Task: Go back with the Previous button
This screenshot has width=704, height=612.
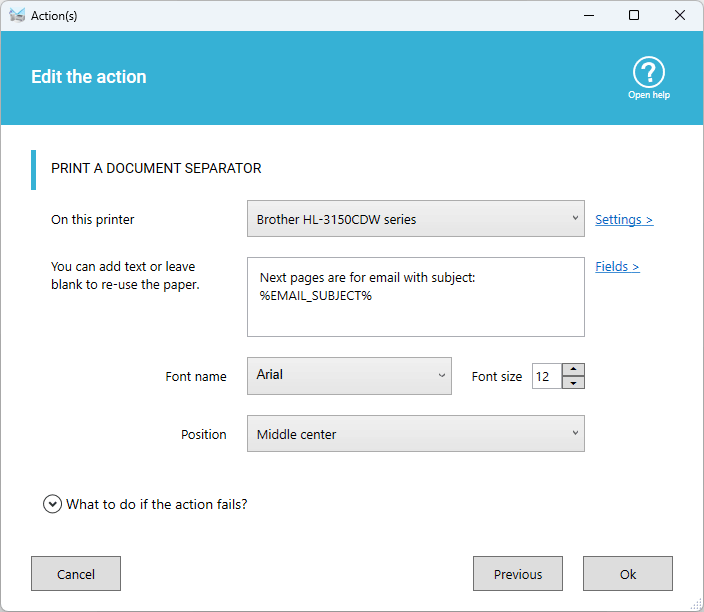Action: point(518,574)
